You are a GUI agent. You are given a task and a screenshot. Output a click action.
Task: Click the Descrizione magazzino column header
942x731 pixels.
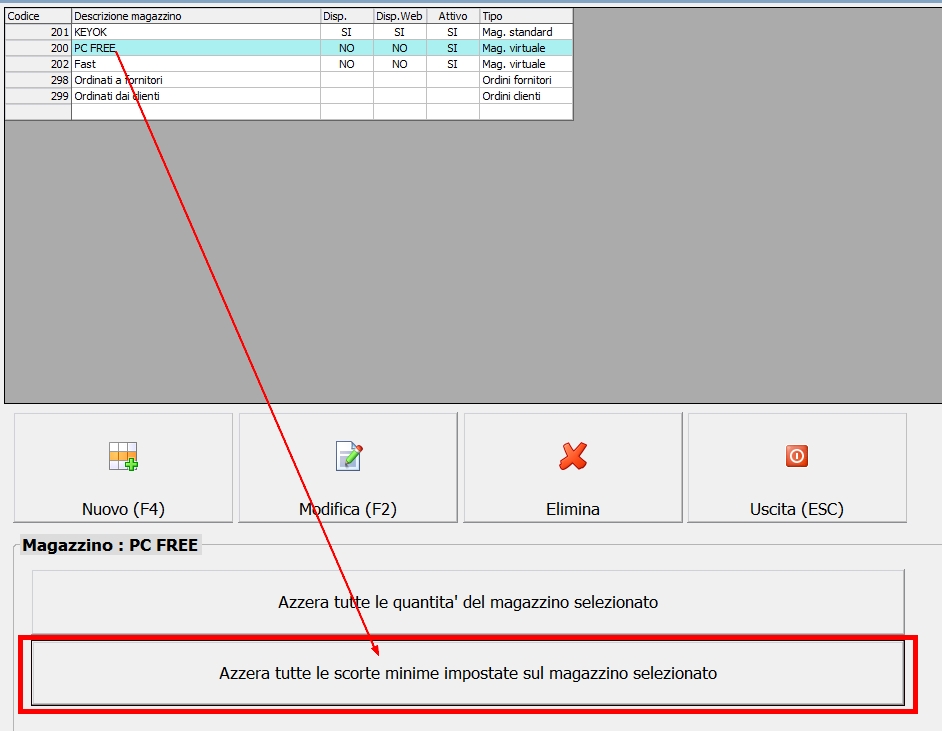click(x=196, y=16)
